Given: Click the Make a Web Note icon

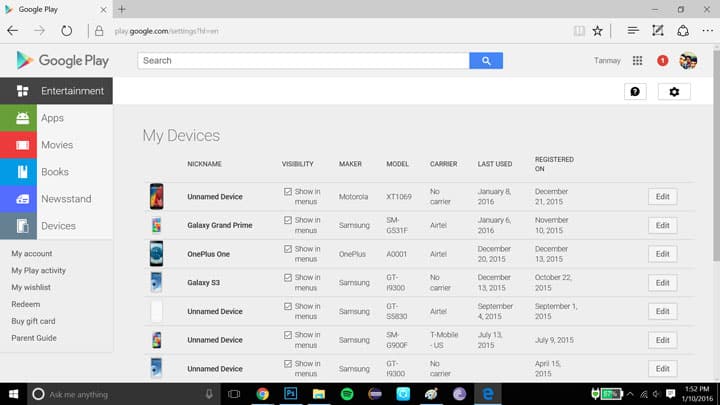Looking at the screenshot, I should point(658,31).
